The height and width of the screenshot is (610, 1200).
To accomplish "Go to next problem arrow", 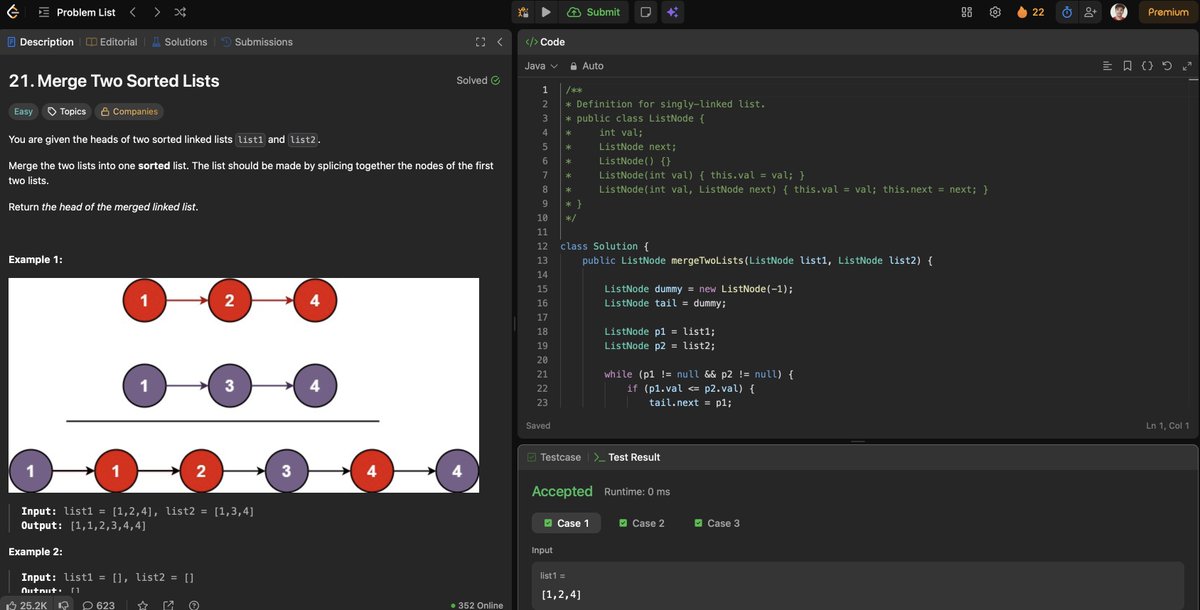I will [156, 12].
